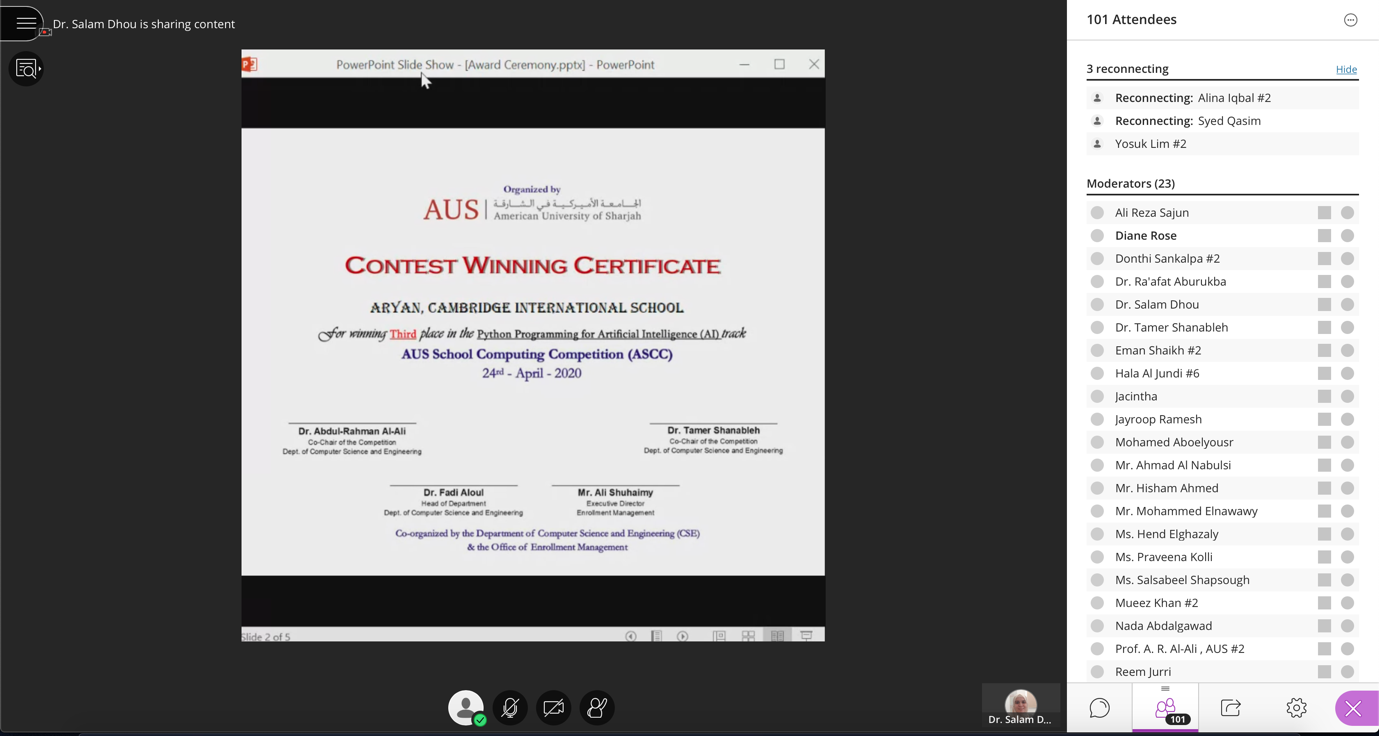This screenshot has height=736, width=1379.
Task: Go to previous slide in PowerPoint
Action: (x=631, y=636)
